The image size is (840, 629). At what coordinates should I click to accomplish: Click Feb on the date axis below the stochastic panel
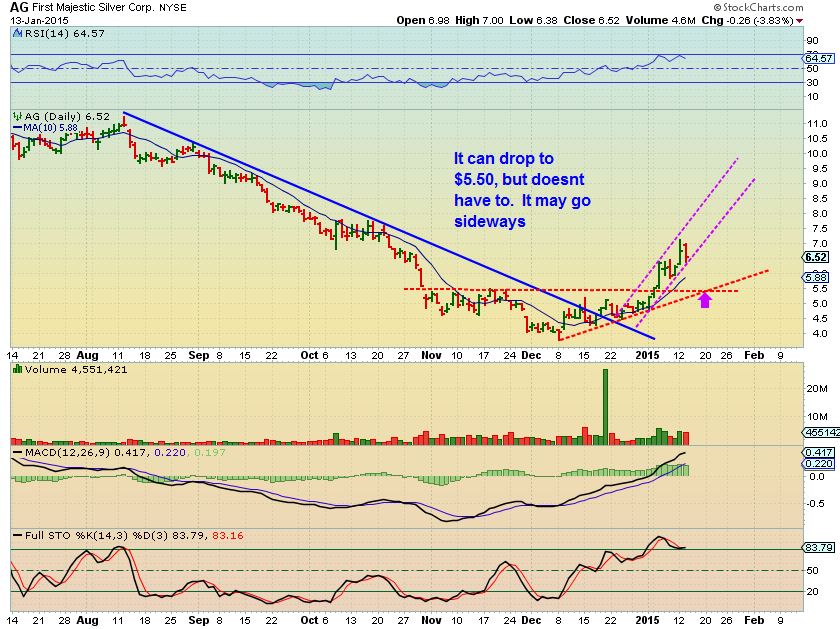tap(754, 620)
